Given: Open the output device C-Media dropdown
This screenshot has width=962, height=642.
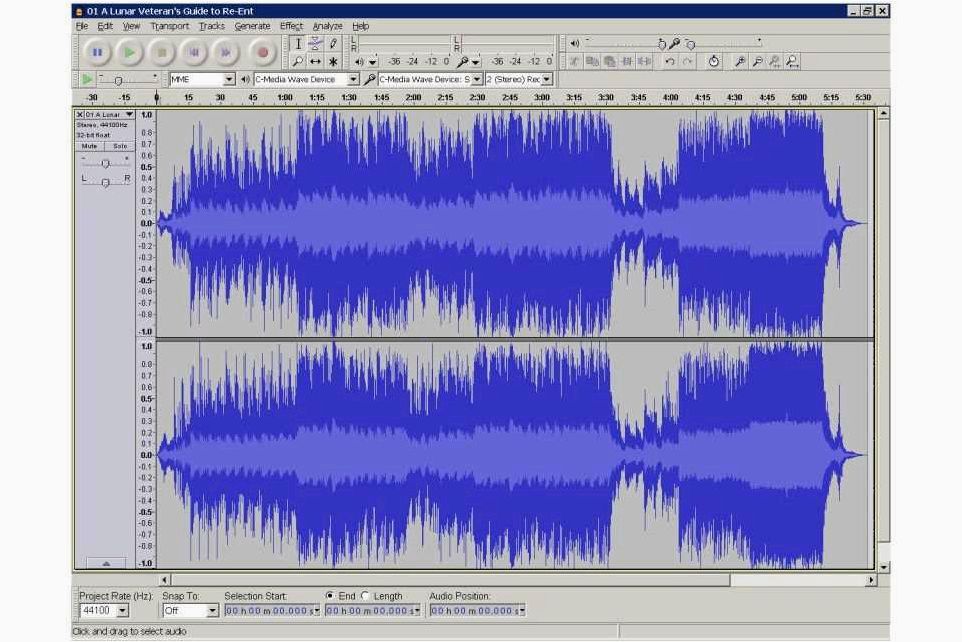Looking at the screenshot, I should (x=353, y=79).
